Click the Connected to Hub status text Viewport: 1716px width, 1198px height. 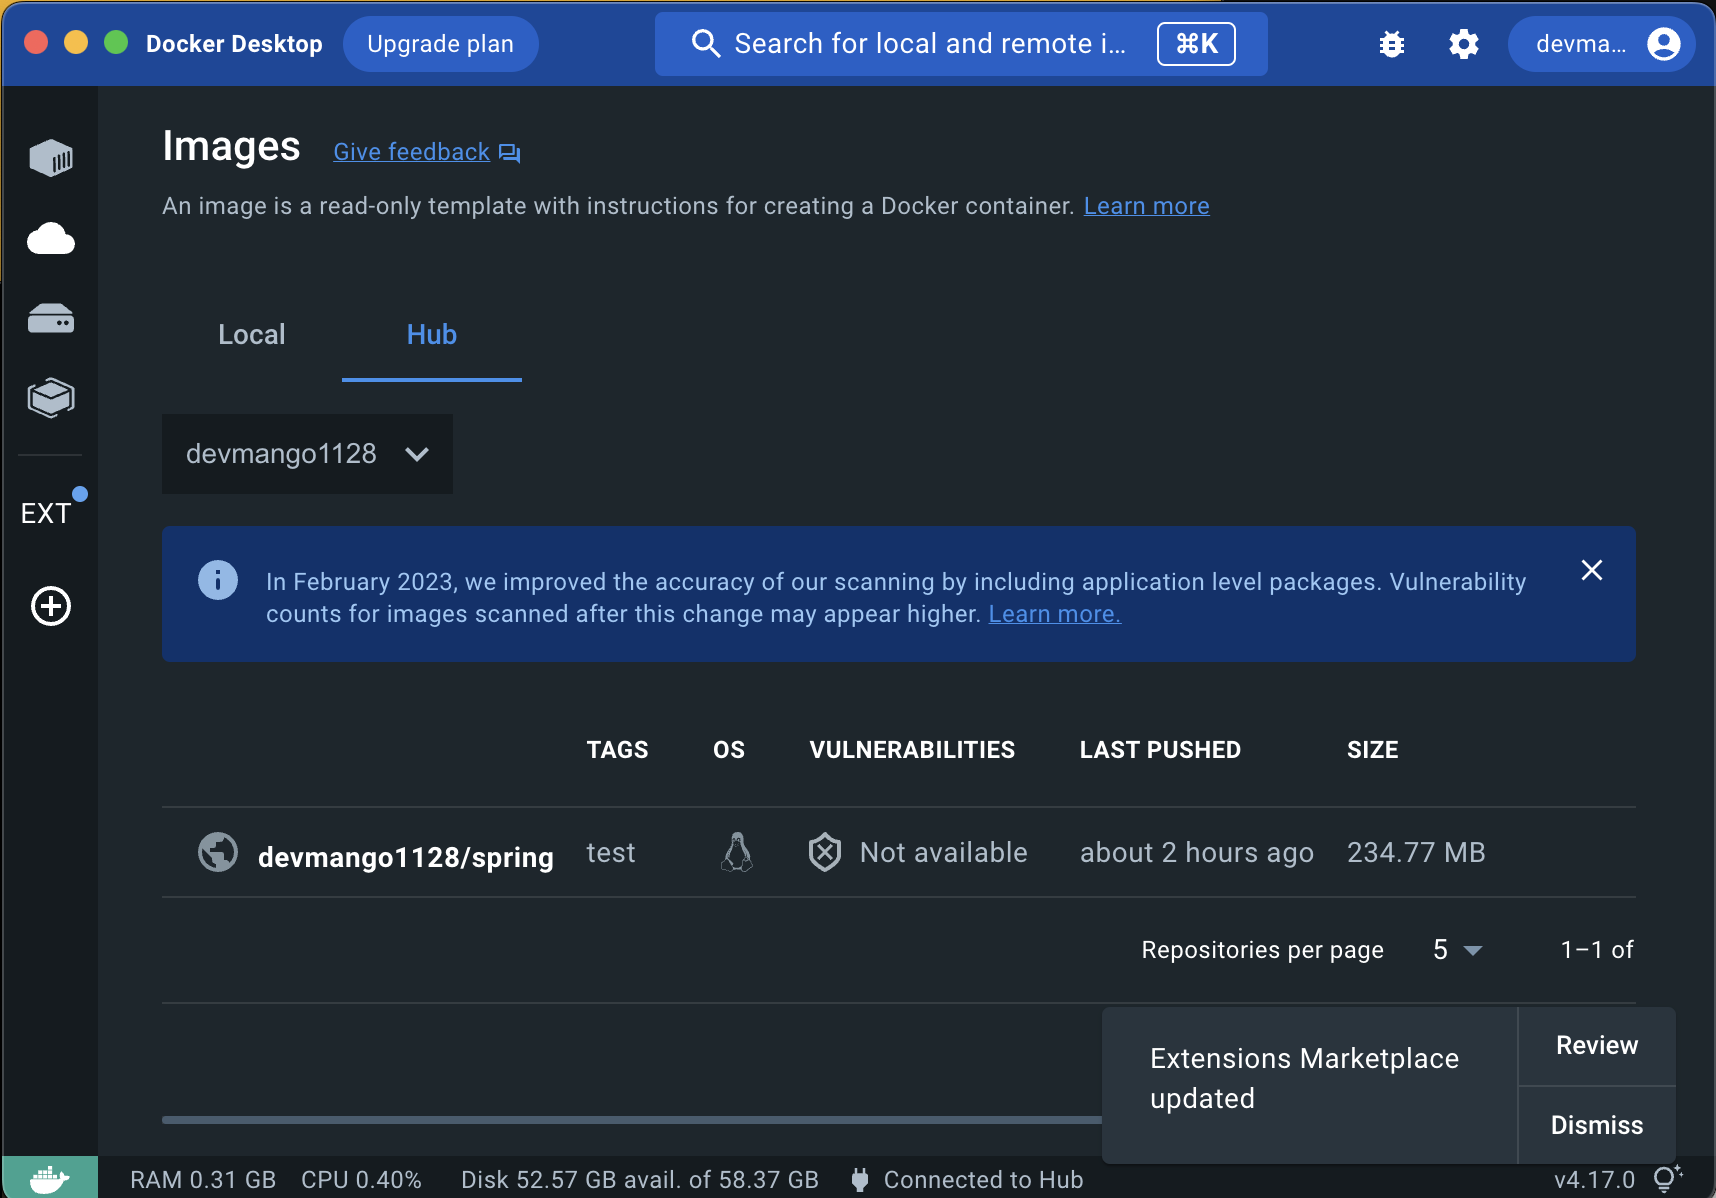983,1180
